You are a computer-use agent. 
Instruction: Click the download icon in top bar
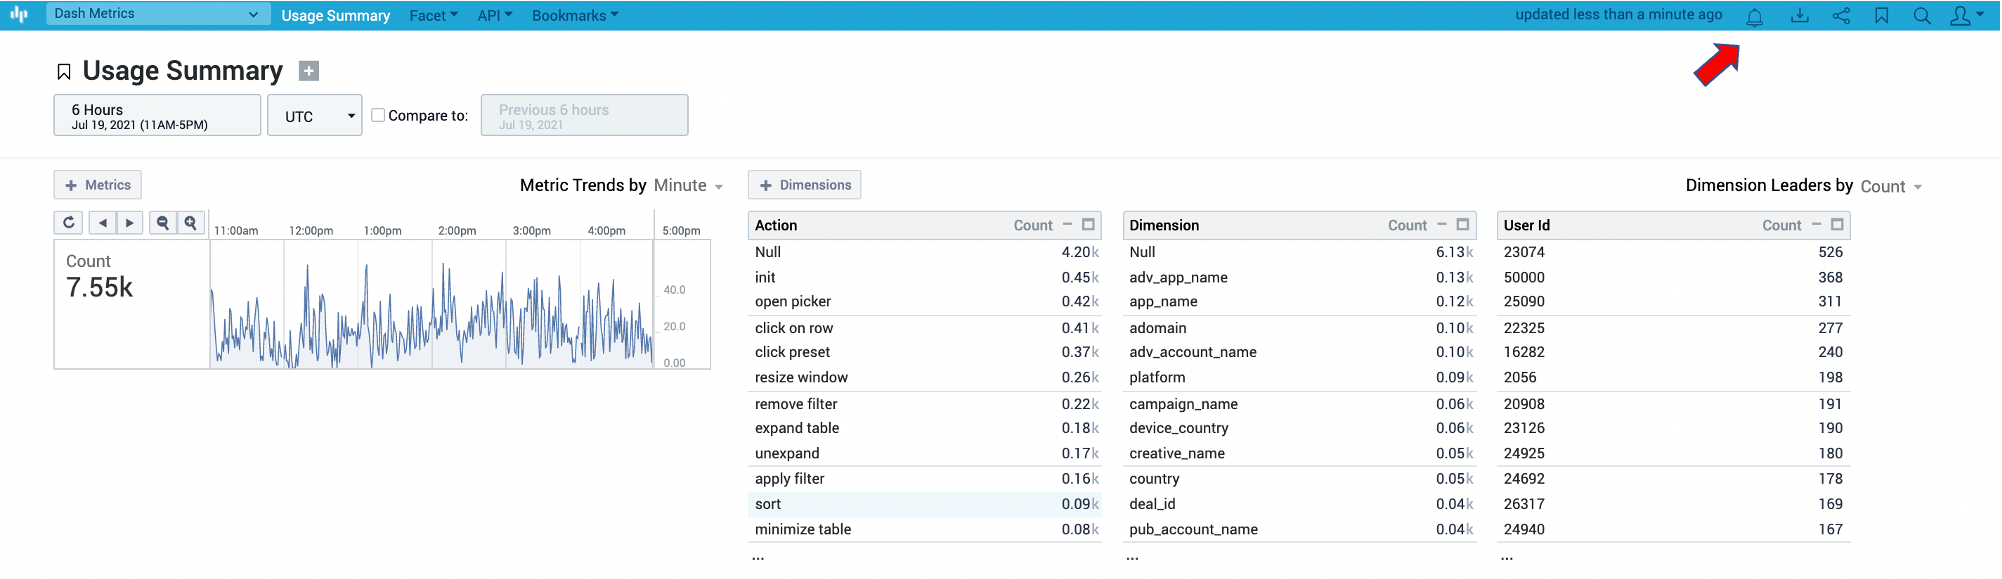coord(1800,16)
